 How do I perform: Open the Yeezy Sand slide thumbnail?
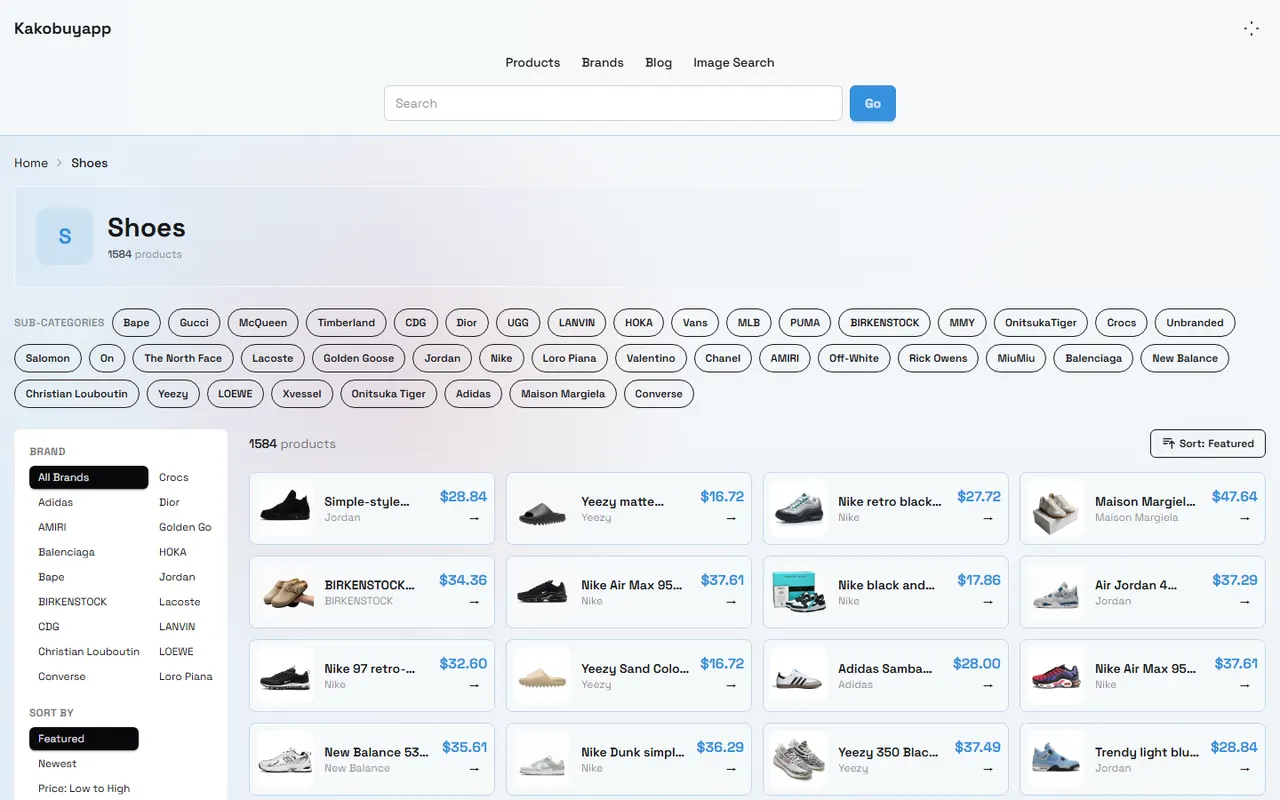[542, 675]
